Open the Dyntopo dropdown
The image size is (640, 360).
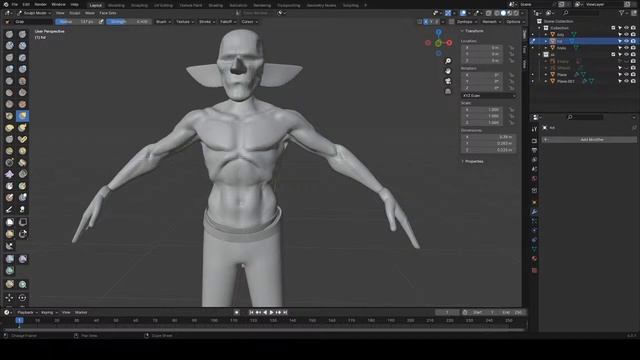(467, 22)
